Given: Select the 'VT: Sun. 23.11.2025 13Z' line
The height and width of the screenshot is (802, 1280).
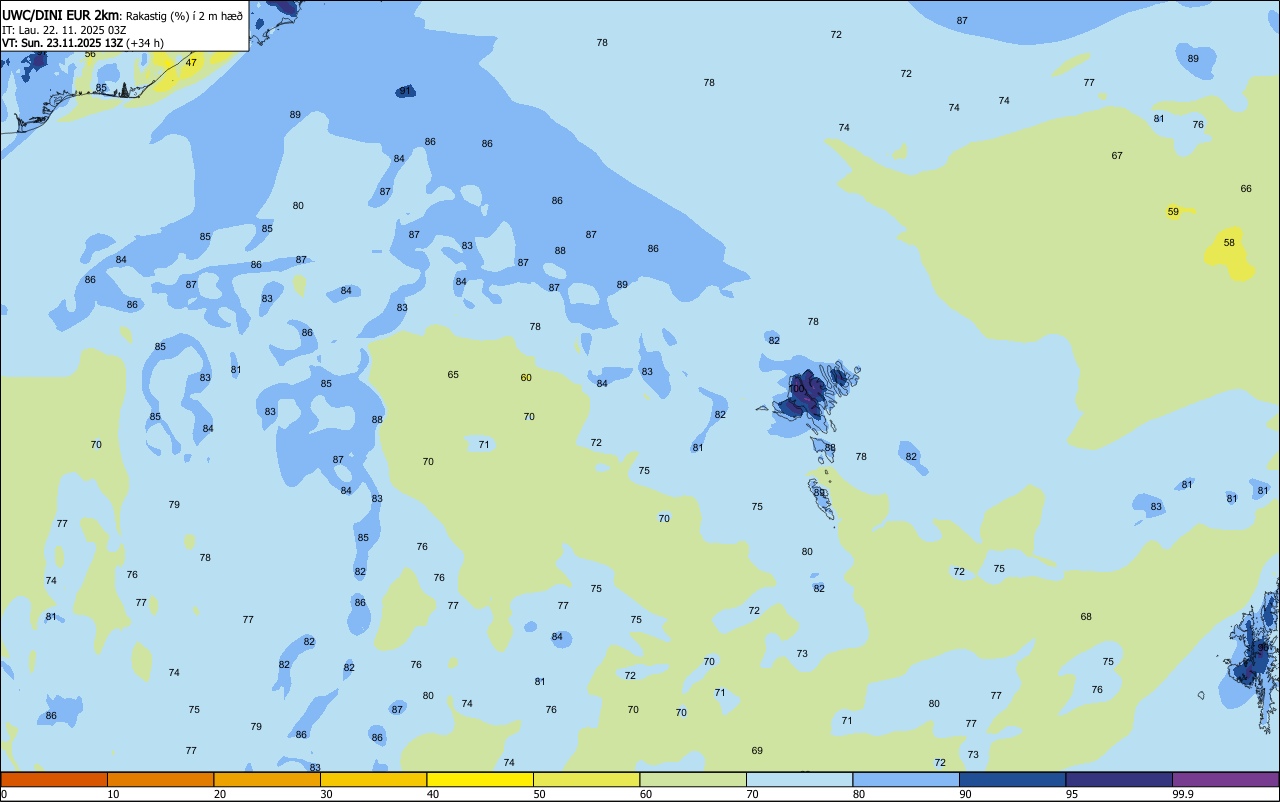Looking at the screenshot, I should coord(62,43).
